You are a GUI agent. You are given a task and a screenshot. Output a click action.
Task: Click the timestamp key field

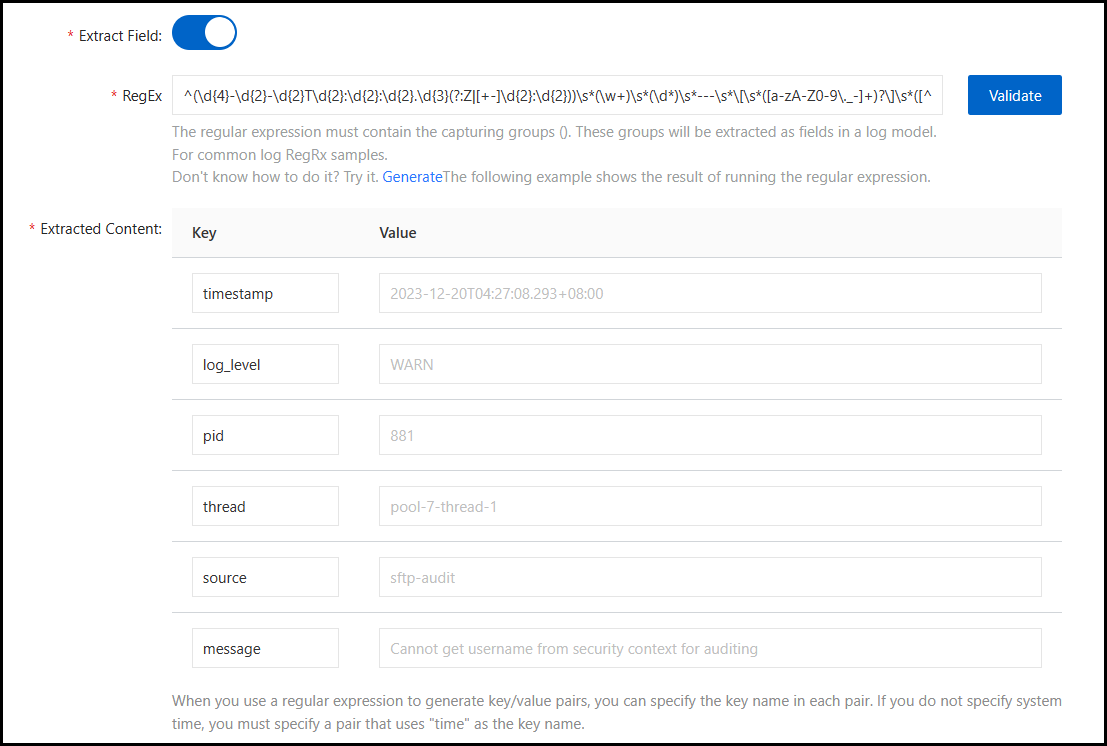coord(265,294)
